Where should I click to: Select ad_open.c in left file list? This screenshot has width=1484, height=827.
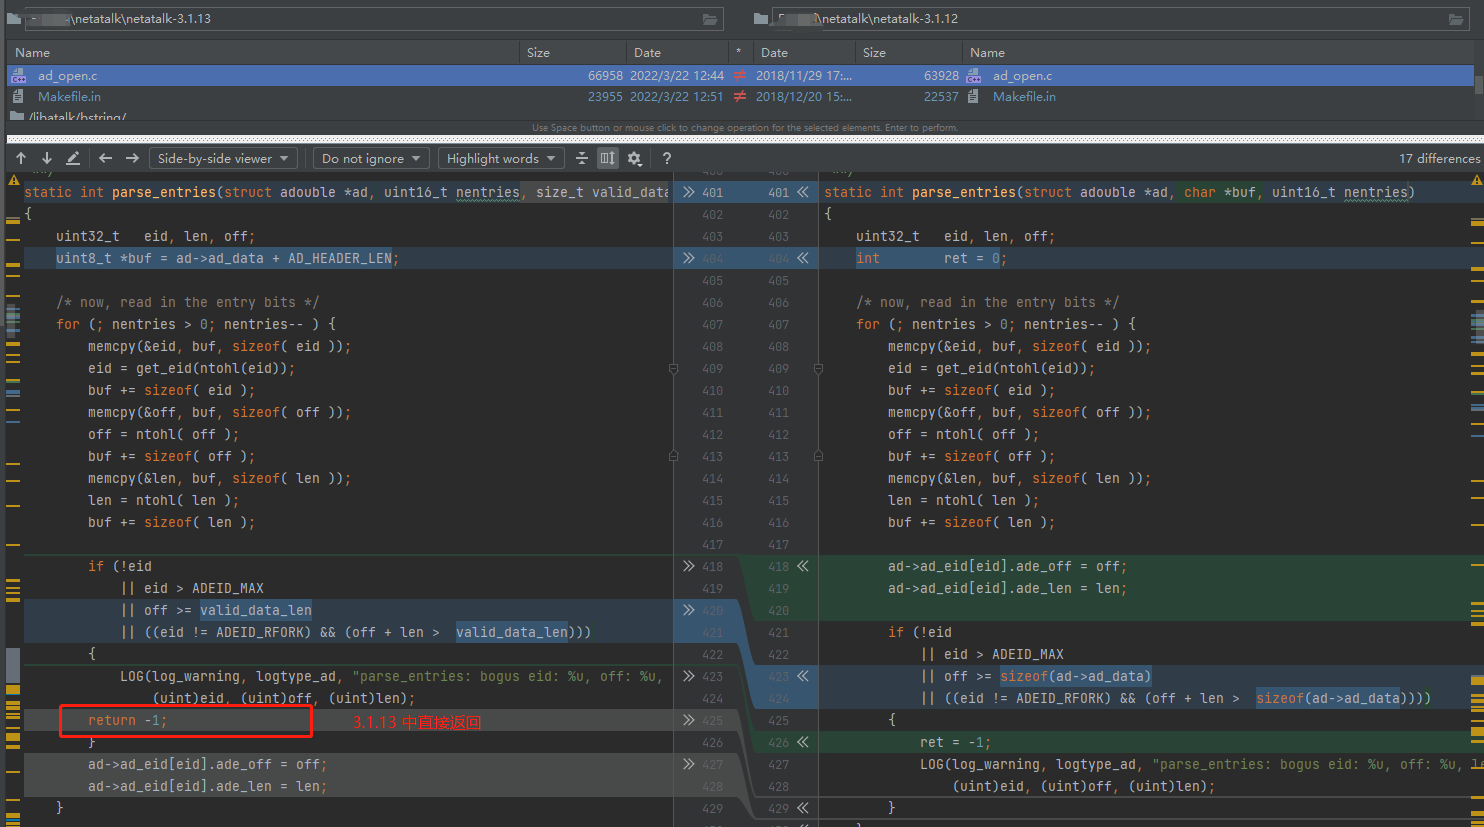pyautogui.click(x=68, y=76)
